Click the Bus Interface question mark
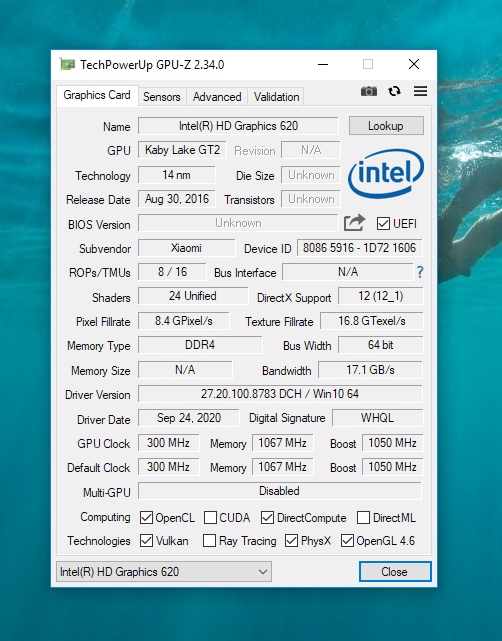The width and height of the screenshot is (502, 641). (420, 272)
